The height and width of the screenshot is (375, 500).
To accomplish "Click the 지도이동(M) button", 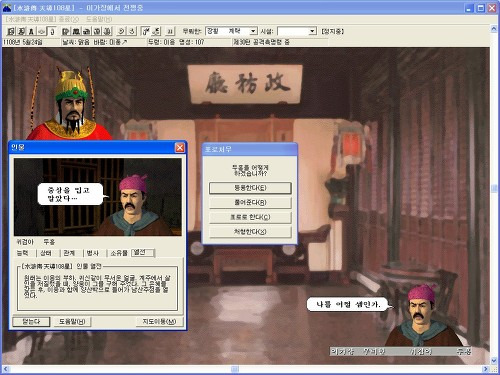I will tap(159, 322).
